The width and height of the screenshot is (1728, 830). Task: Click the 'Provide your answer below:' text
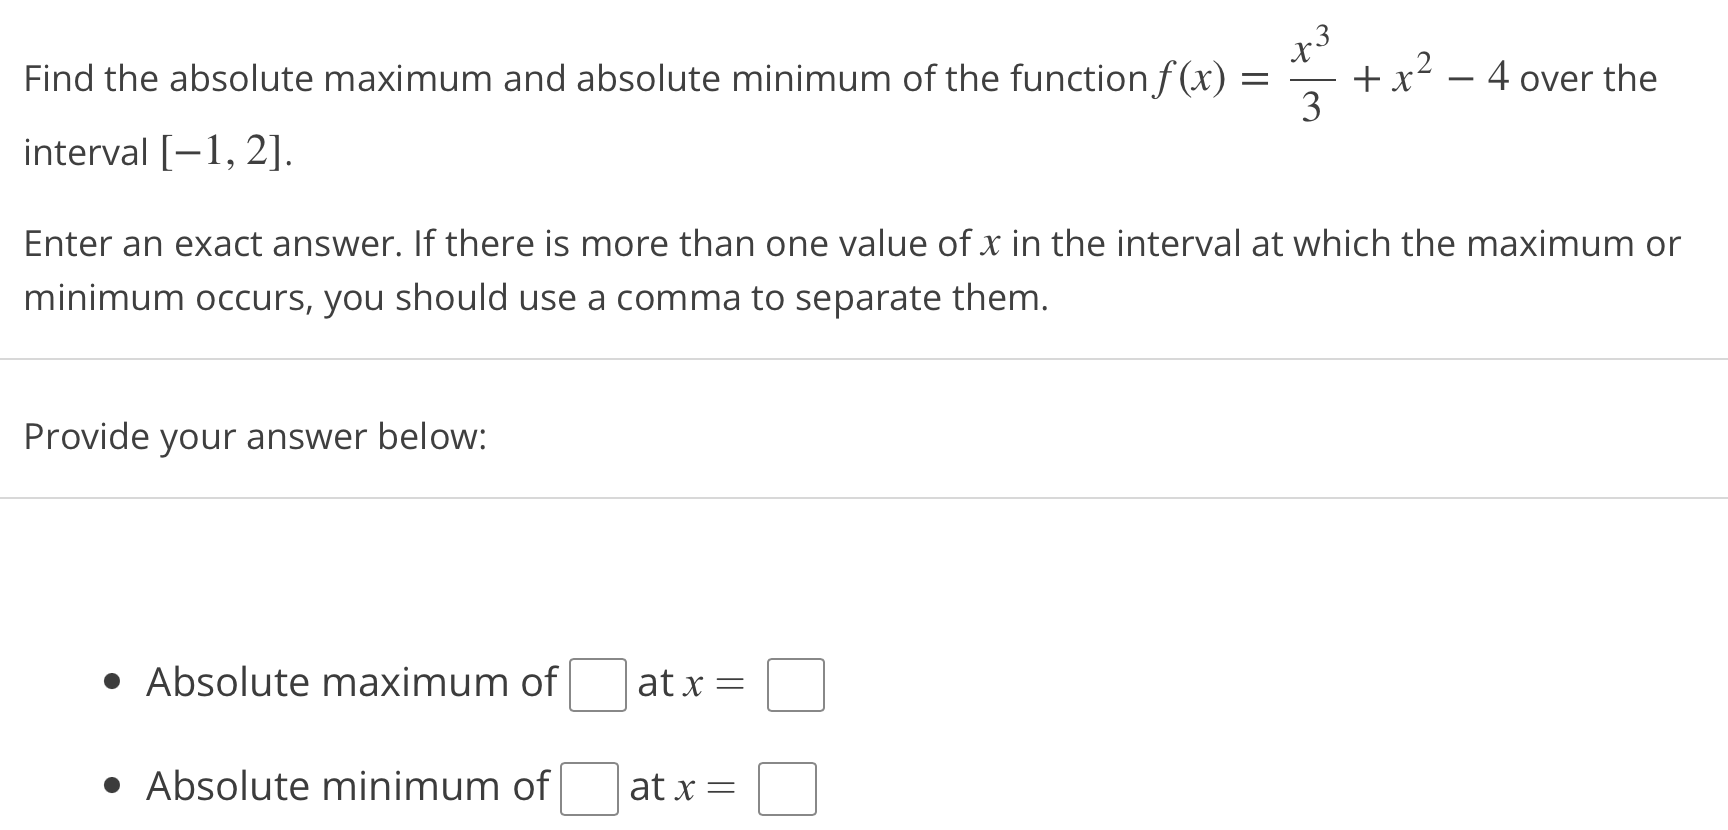[x=255, y=437]
